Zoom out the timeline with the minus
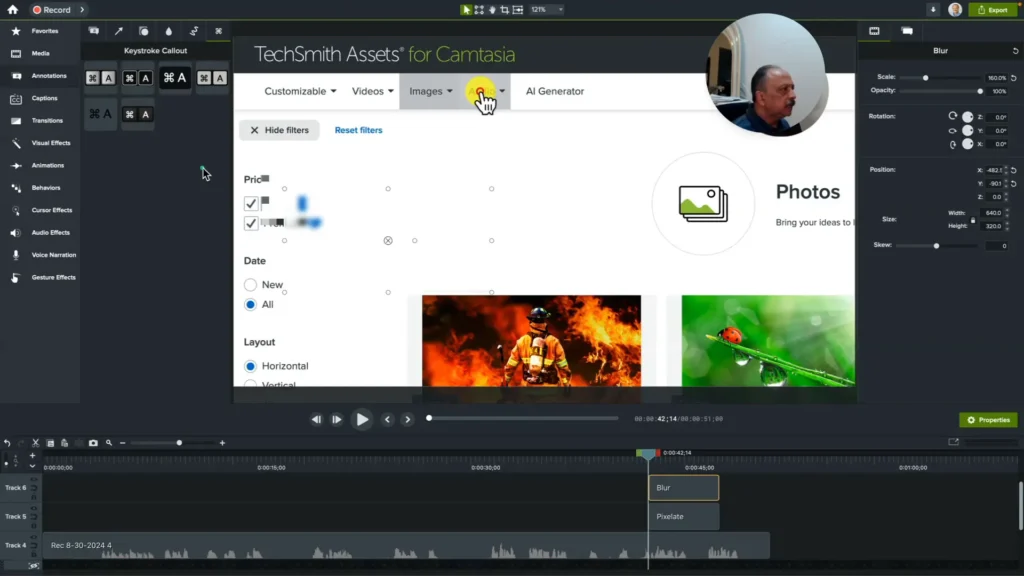Image resolution: width=1024 pixels, height=576 pixels. point(122,443)
